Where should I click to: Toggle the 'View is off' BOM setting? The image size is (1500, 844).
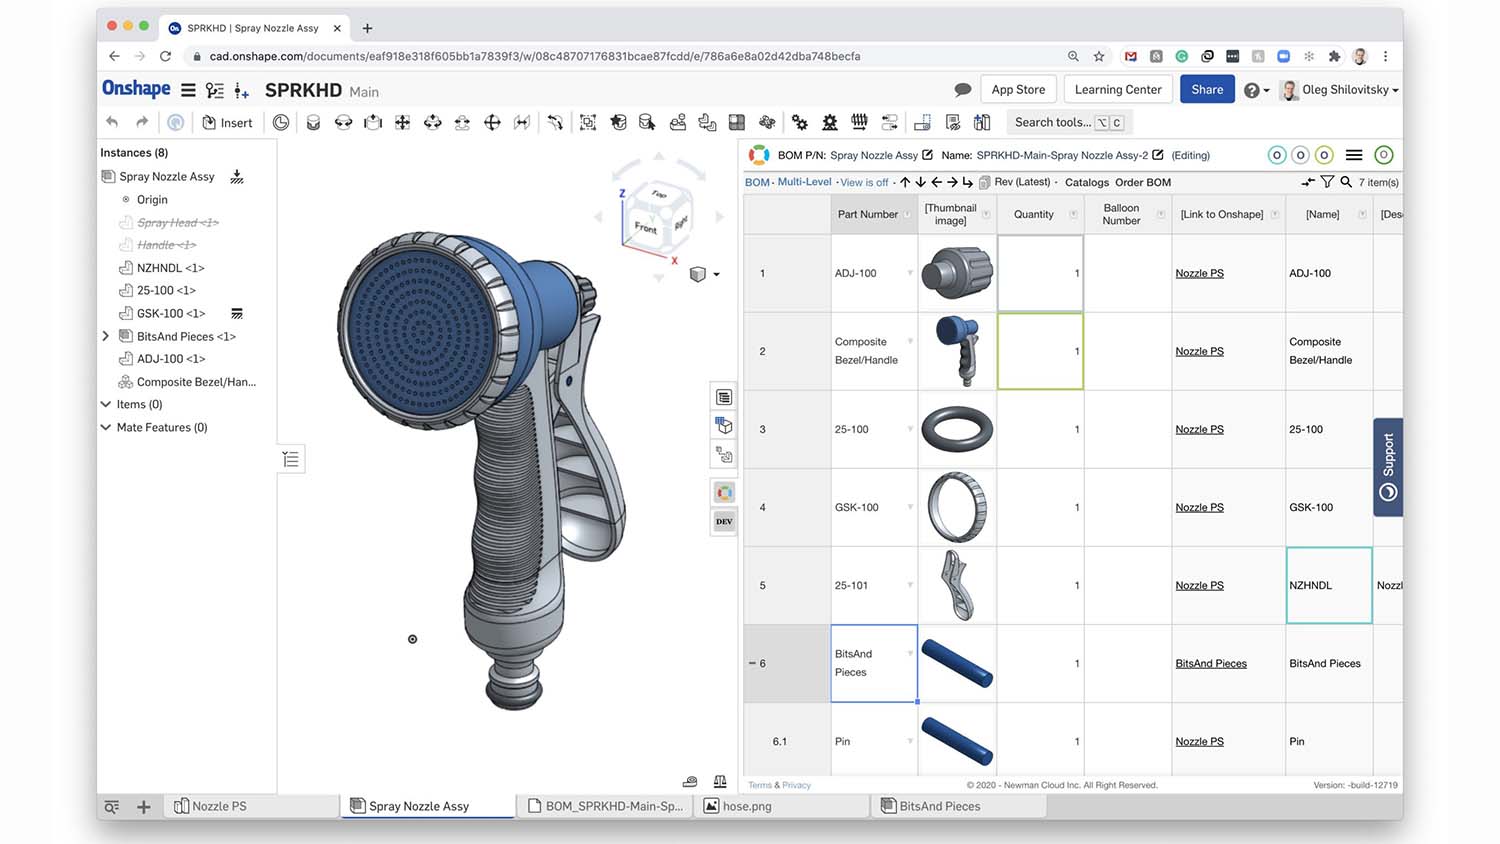(864, 183)
